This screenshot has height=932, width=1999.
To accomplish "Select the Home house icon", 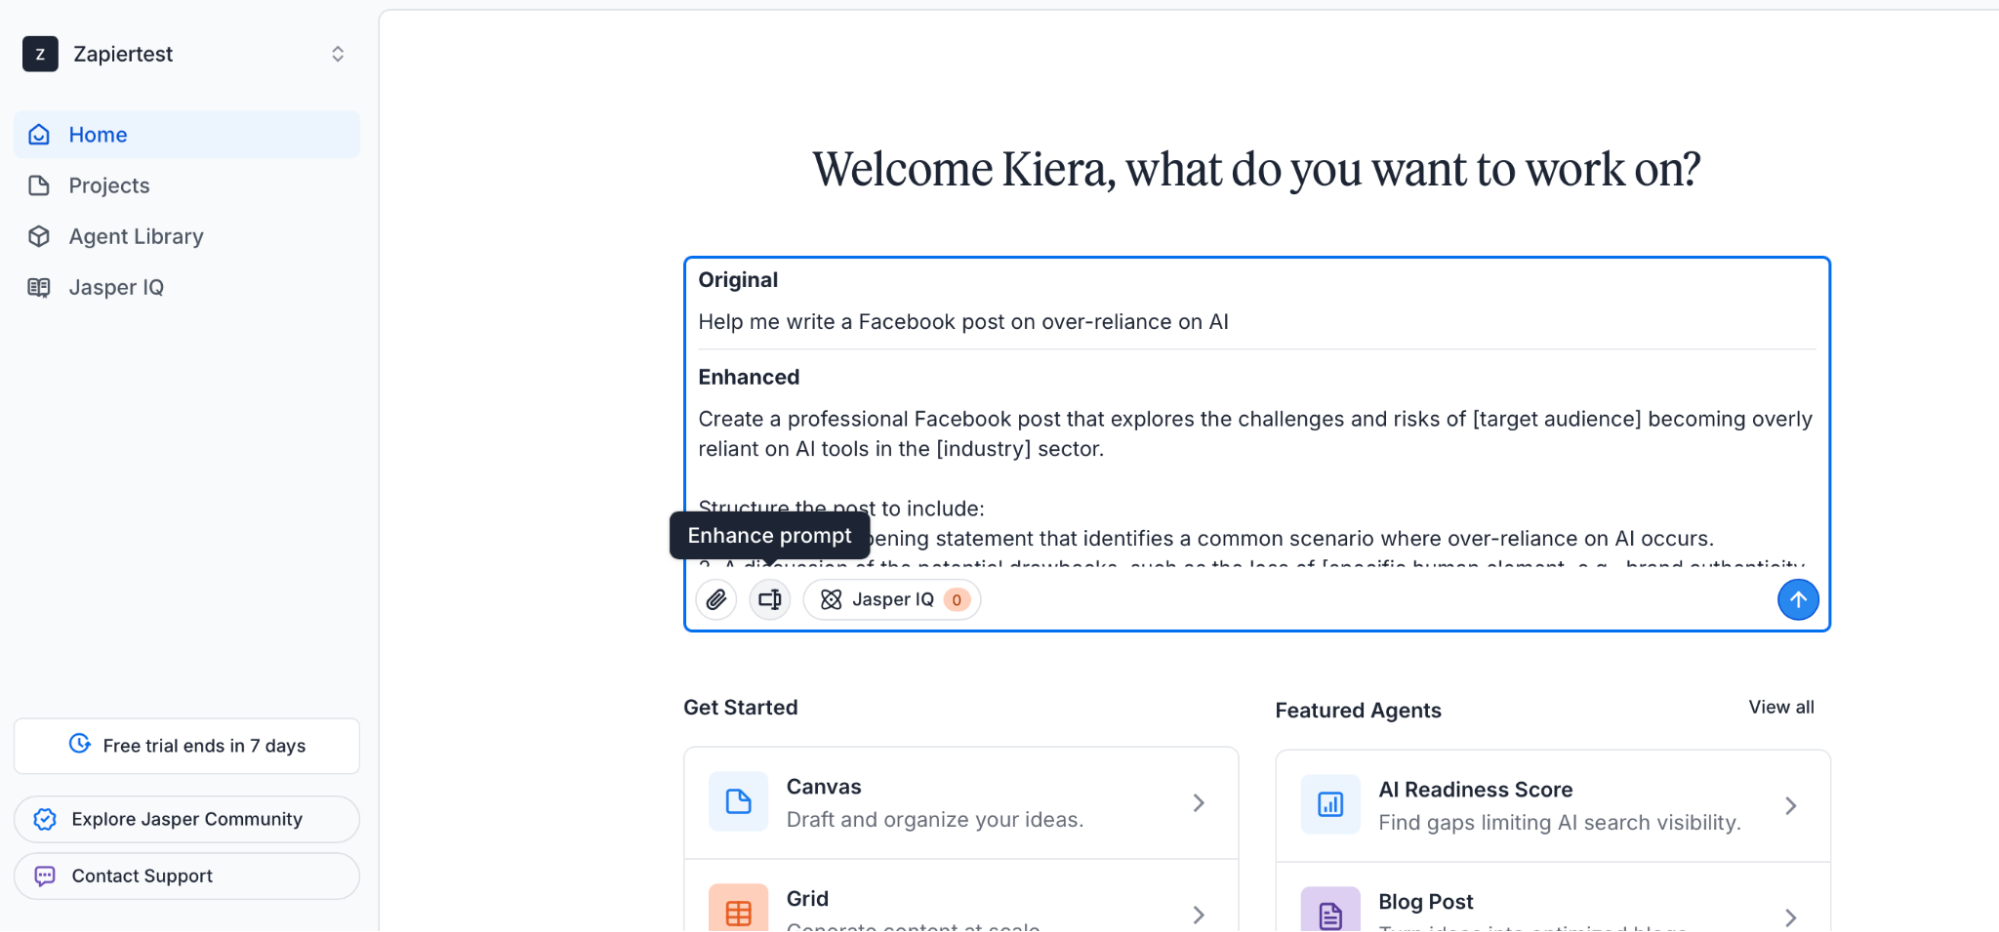I will 39,135.
